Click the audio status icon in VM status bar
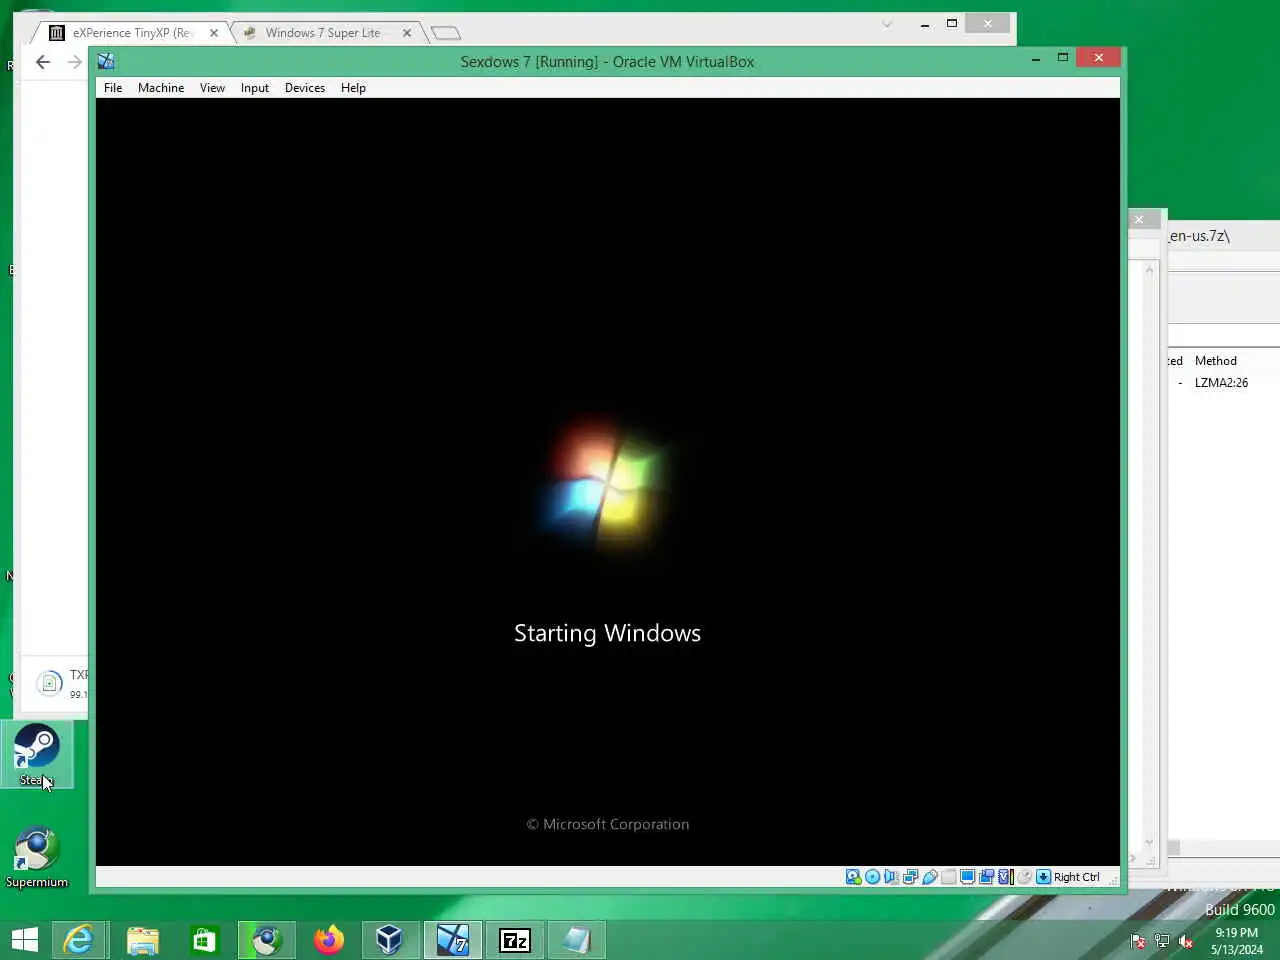This screenshot has height=960, width=1280. coord(891,877)
